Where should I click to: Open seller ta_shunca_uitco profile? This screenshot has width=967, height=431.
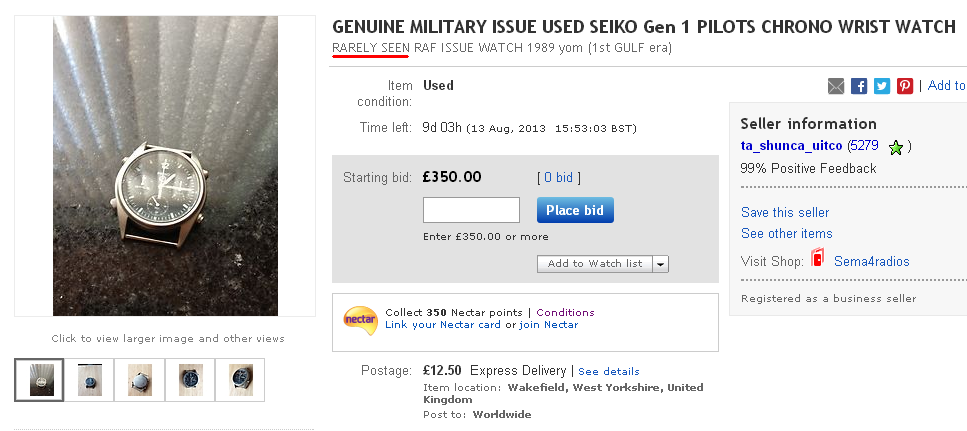tap(792, 146)
